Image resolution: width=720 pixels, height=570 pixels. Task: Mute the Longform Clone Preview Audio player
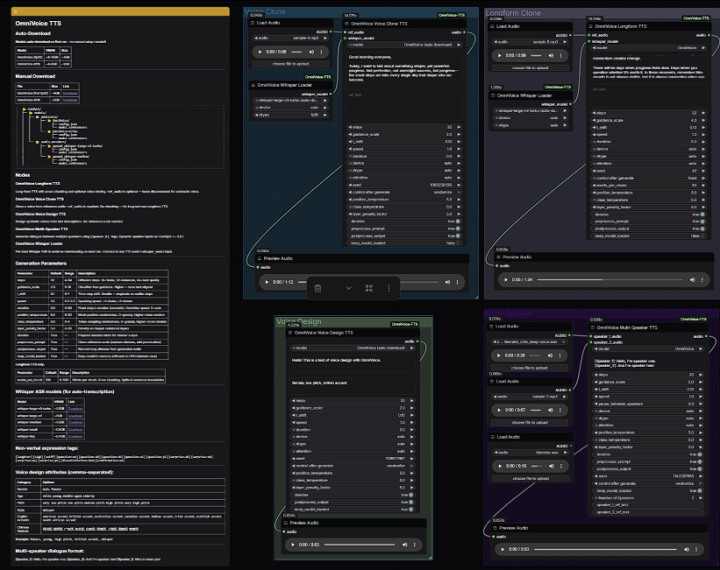pos(690,279)
